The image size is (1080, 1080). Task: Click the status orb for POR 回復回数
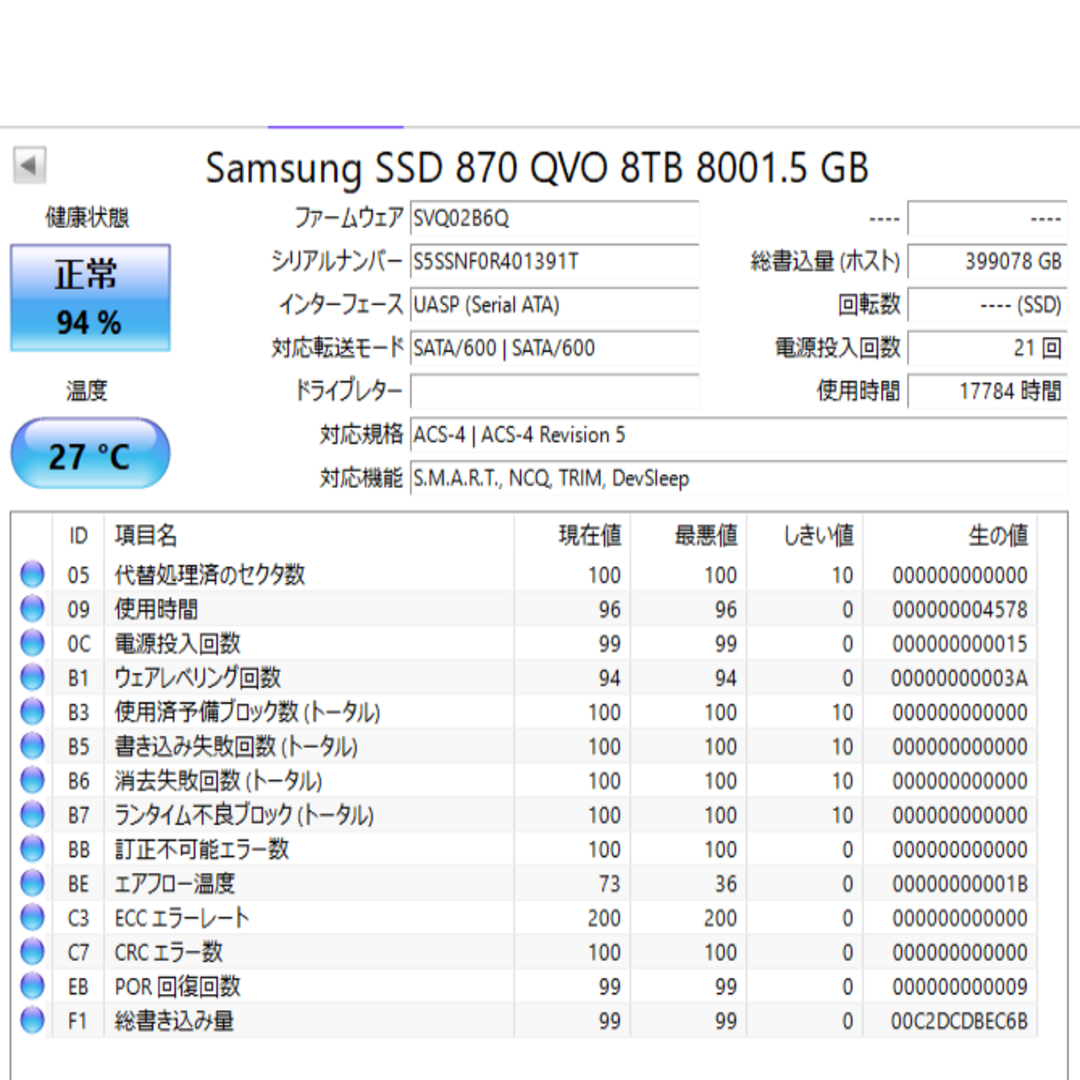click(x=32, y=986)
